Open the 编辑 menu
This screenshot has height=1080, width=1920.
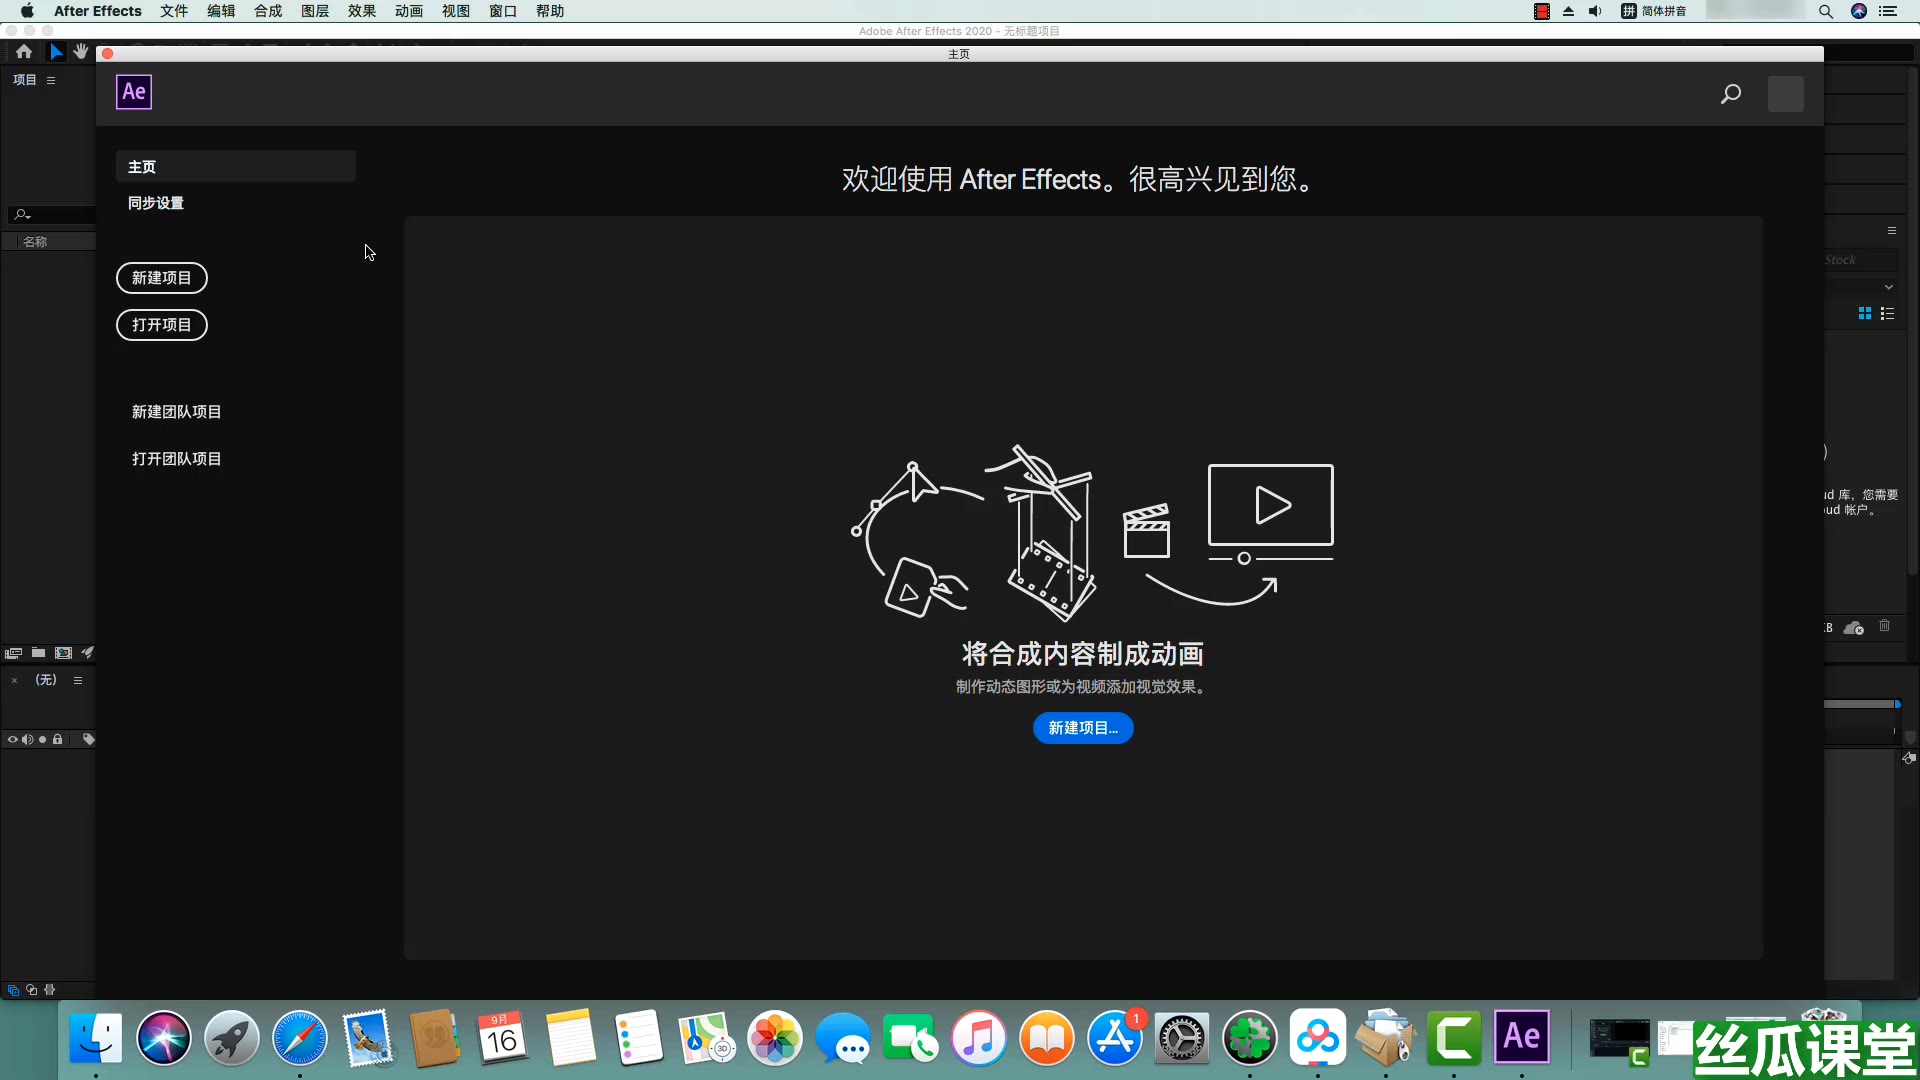pyautogui.click(x=221, y=11)
